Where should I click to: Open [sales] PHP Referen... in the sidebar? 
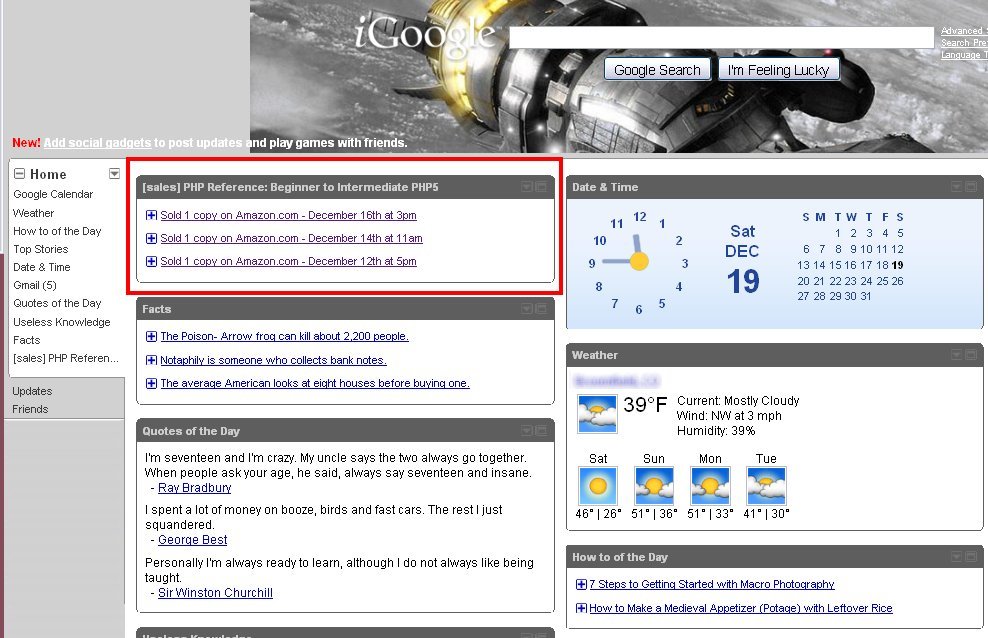[66, 358]
